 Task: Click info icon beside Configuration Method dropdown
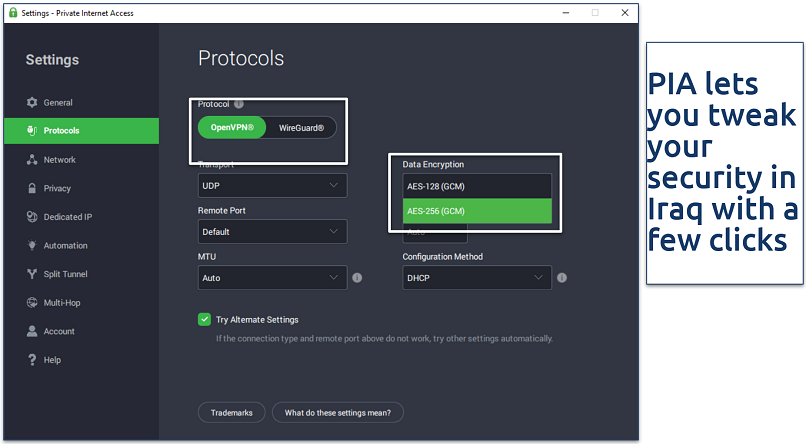[x=562, y=278]
